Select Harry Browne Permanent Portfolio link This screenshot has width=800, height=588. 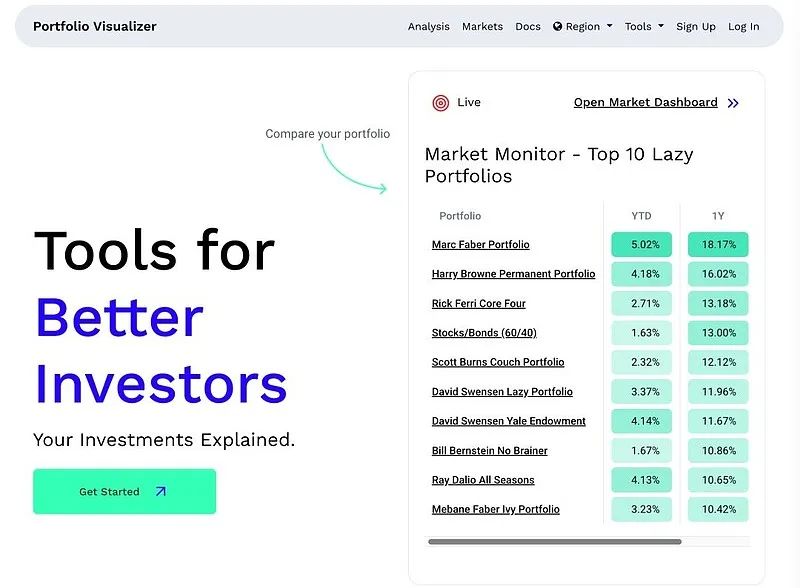point(513,274)
